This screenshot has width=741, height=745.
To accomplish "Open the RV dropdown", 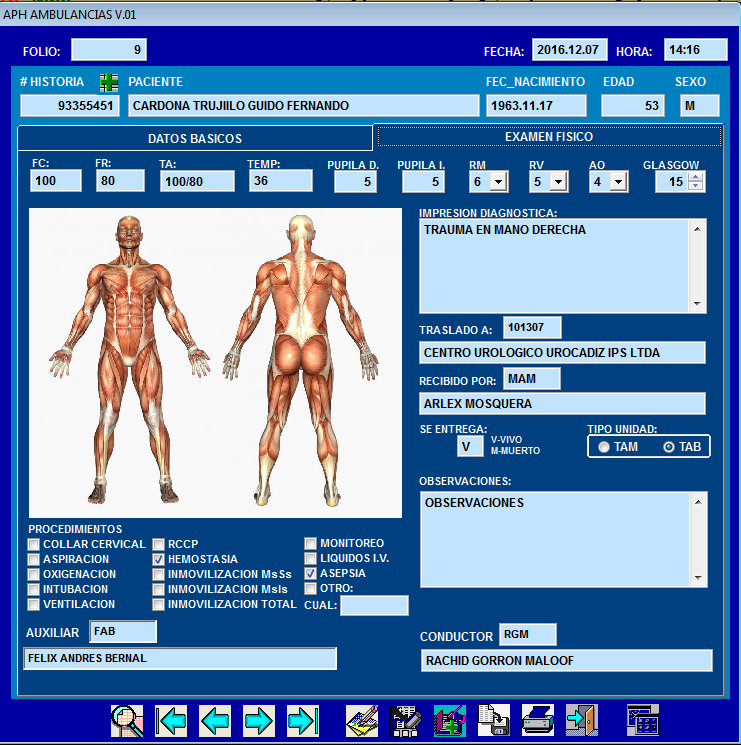I will [x=559, y=181].
